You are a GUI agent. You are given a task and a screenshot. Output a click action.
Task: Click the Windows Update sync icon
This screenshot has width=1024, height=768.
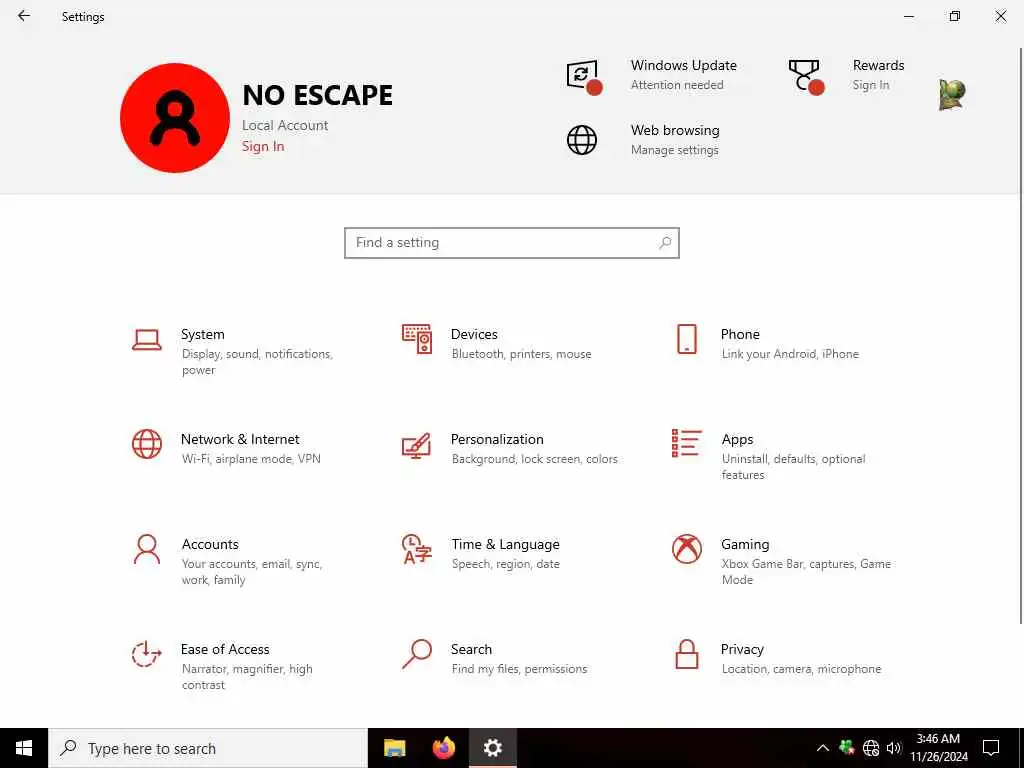point(583,77)
